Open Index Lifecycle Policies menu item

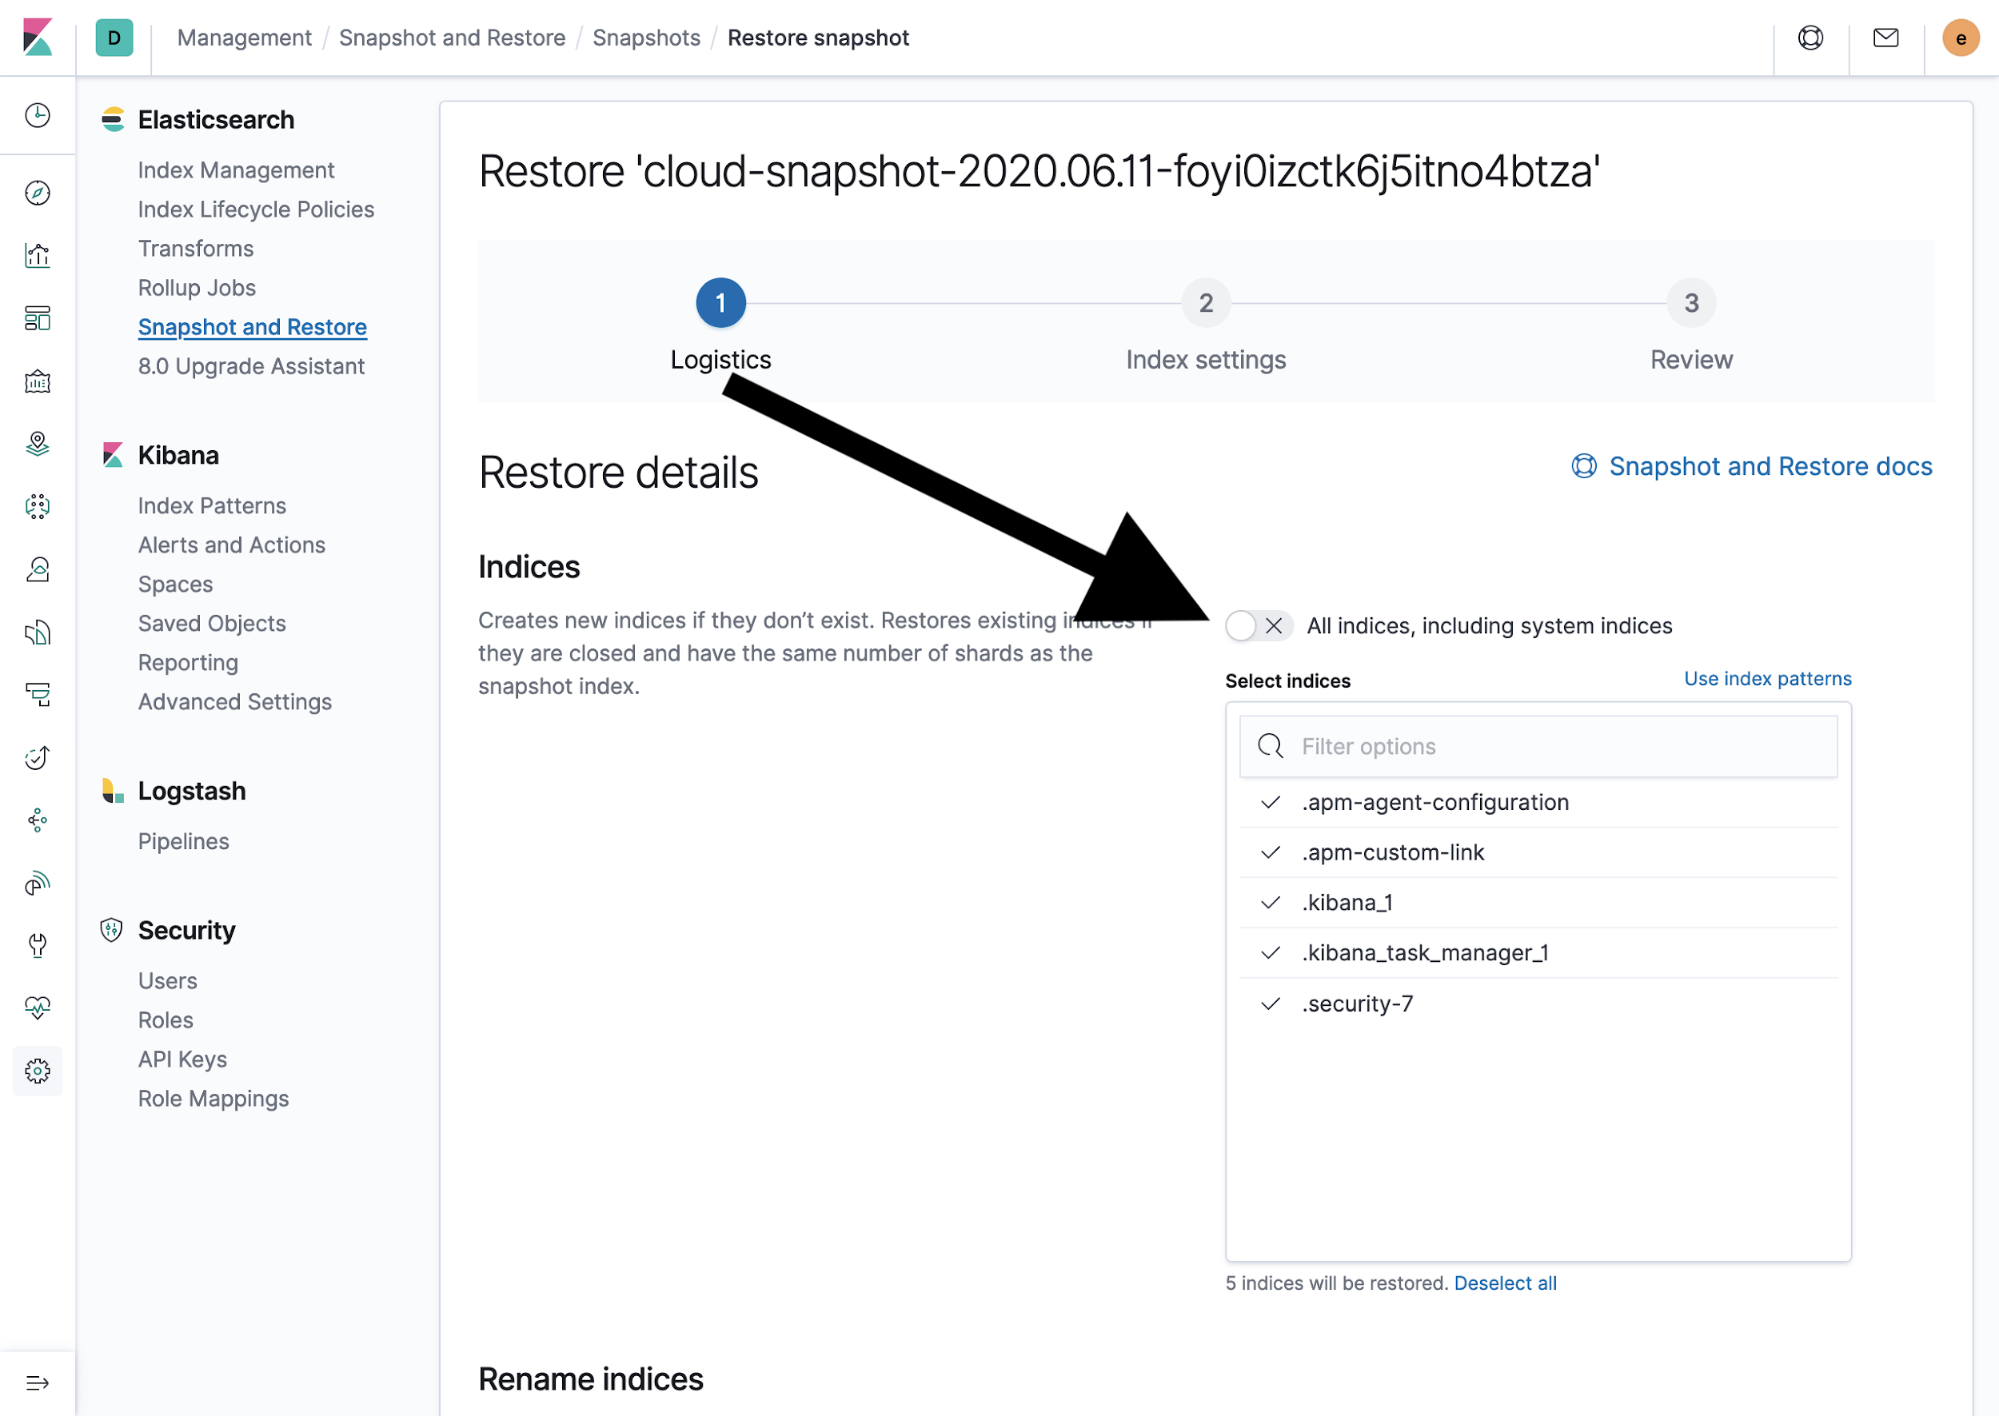(x=256, y=209)
